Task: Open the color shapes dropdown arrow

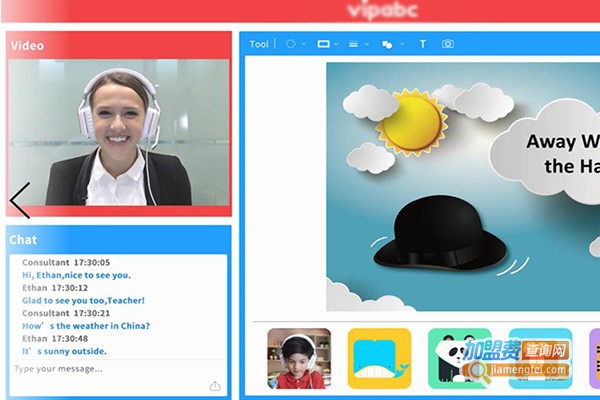Action: click(402, 44)
